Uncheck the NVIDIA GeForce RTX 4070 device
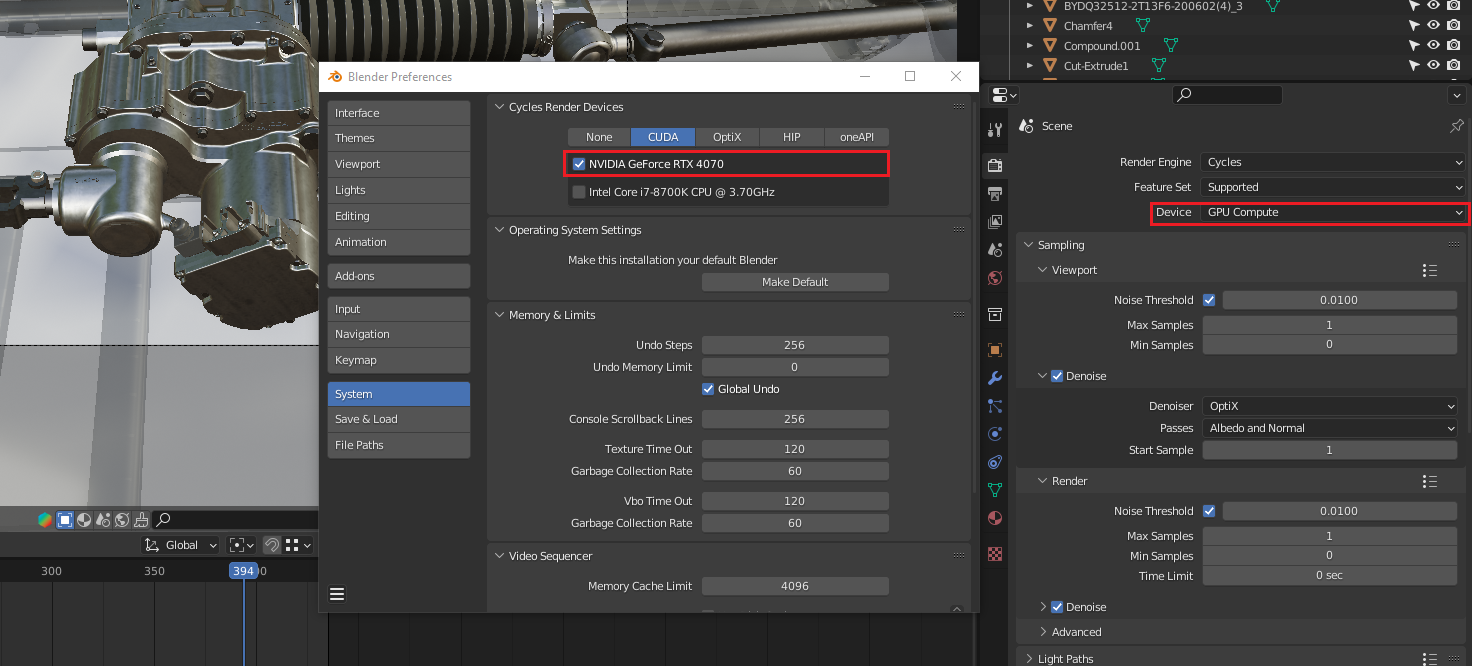Image resolution: width=1472 pixels, height=666 pixels. (579, 164)
